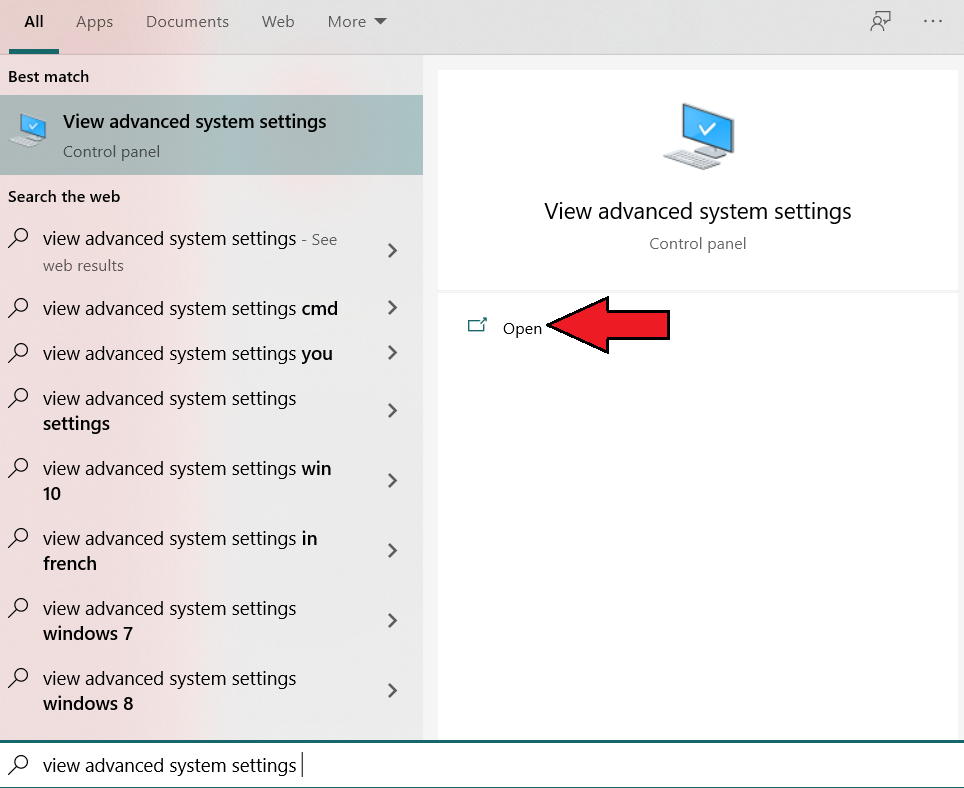
Task: Click magnifier icon beside 'windows 8' suggestion
Action: pyautogui.click(x=18, y=678)
